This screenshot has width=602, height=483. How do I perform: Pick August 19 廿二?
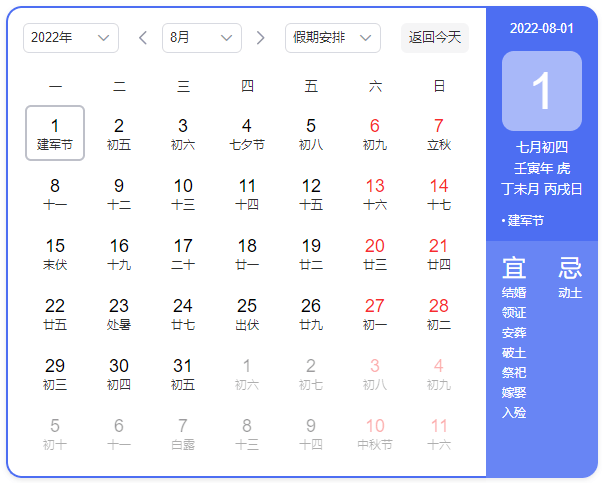(x=311, y=253)
